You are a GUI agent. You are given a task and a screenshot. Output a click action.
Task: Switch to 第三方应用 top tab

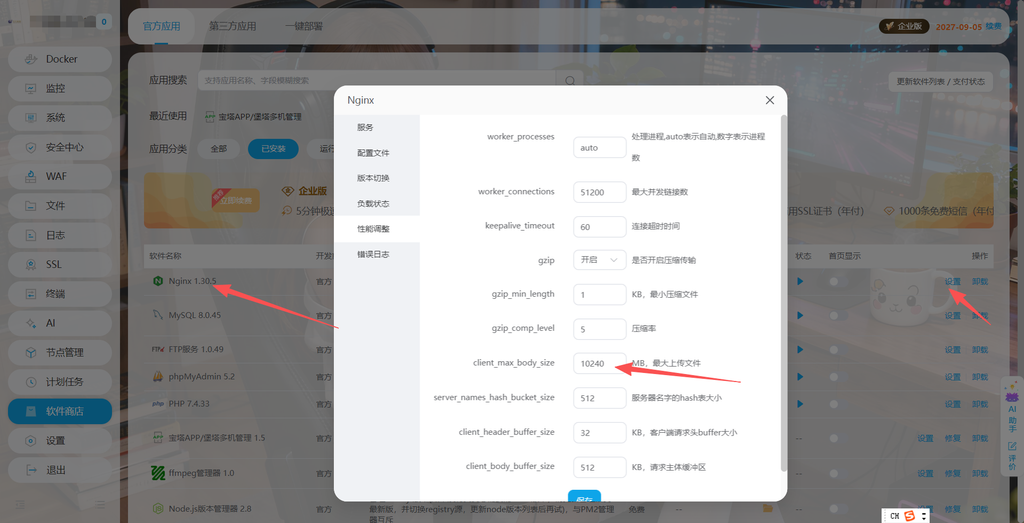click(x=232, y=26)
